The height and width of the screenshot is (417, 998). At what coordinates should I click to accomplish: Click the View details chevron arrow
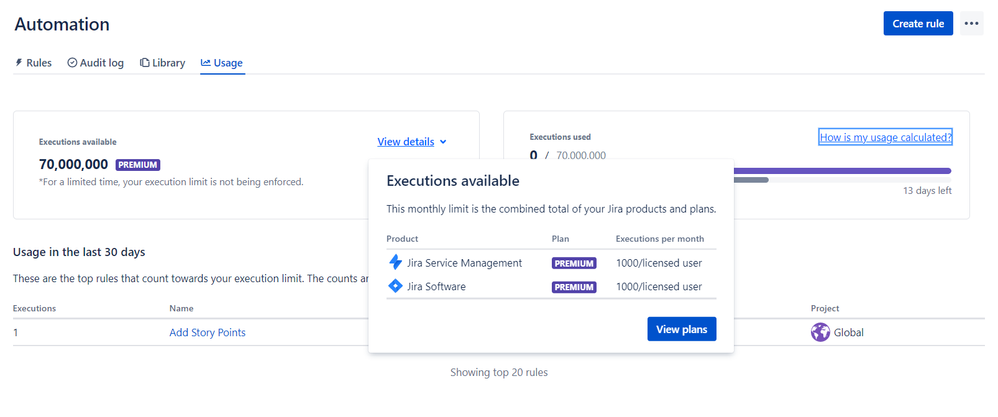pos(443,142)
